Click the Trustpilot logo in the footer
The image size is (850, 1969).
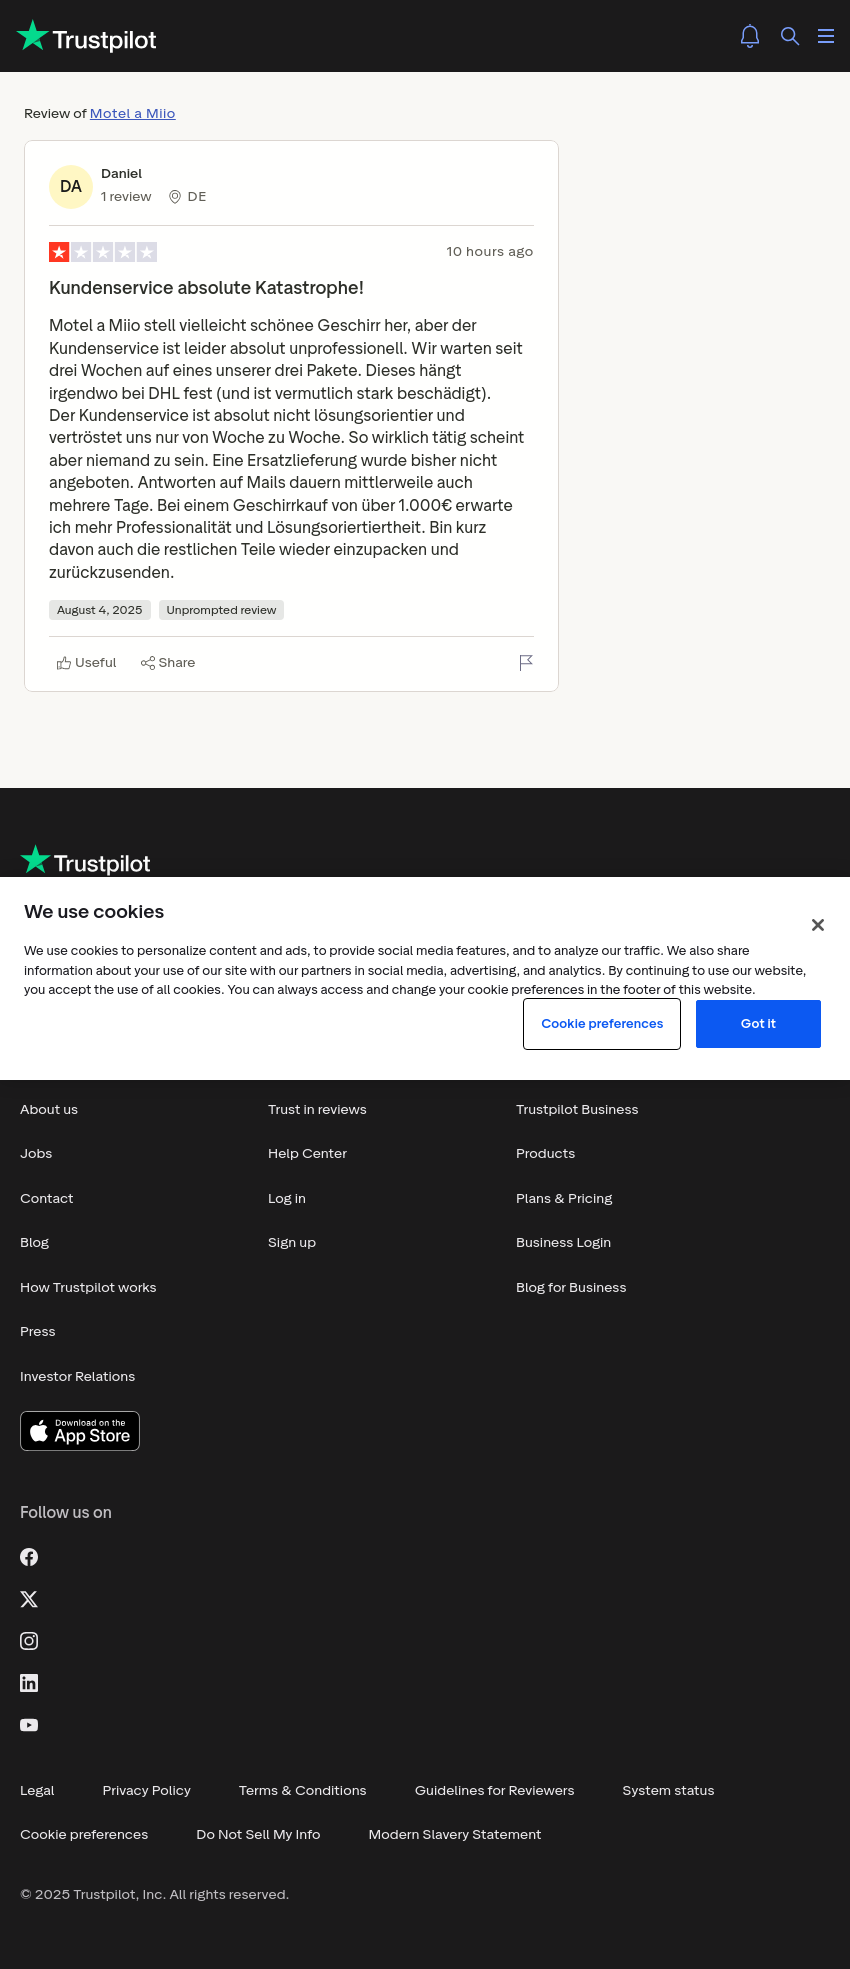tap(85, 861)
